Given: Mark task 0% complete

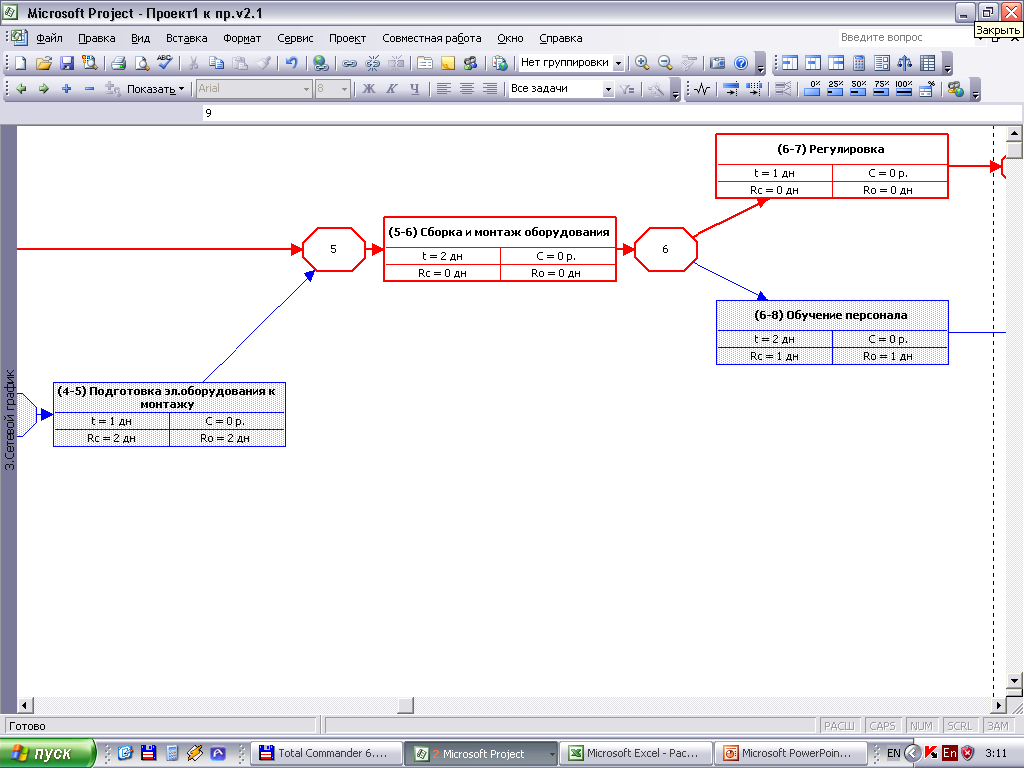Looking at the screenshot, I should [x=812, y=89].
